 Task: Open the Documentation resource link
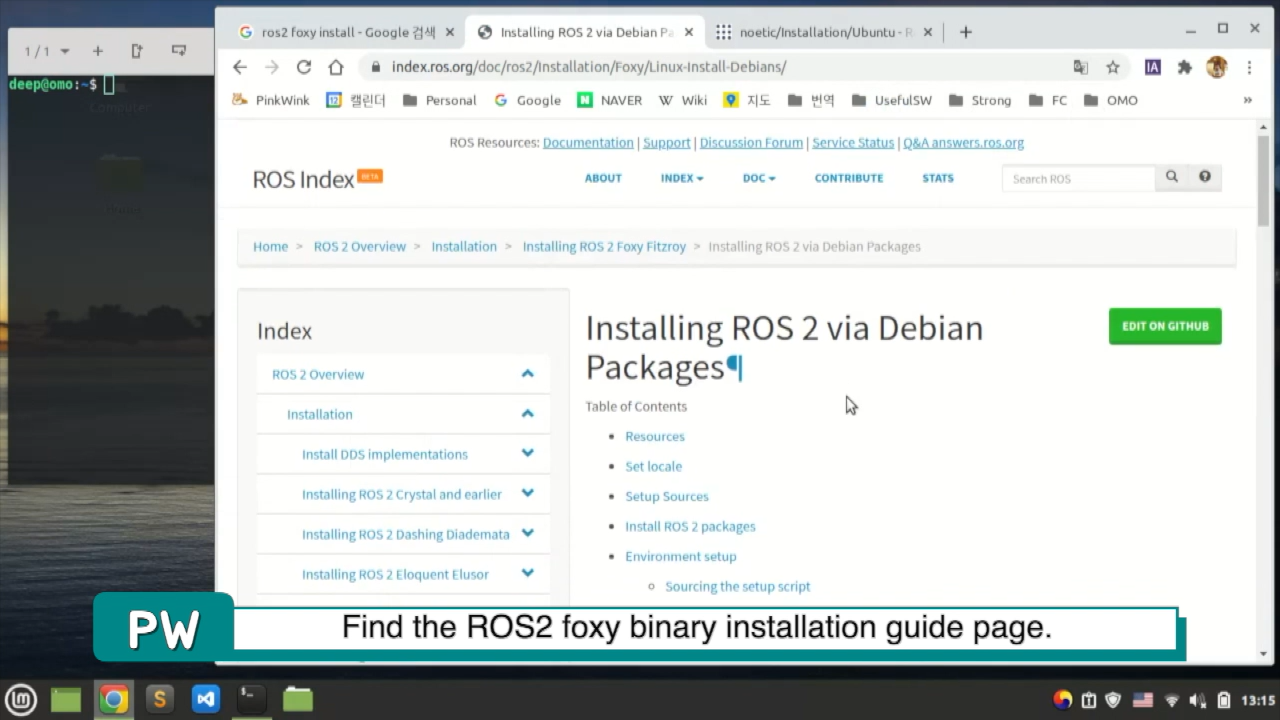click(588, 142)
